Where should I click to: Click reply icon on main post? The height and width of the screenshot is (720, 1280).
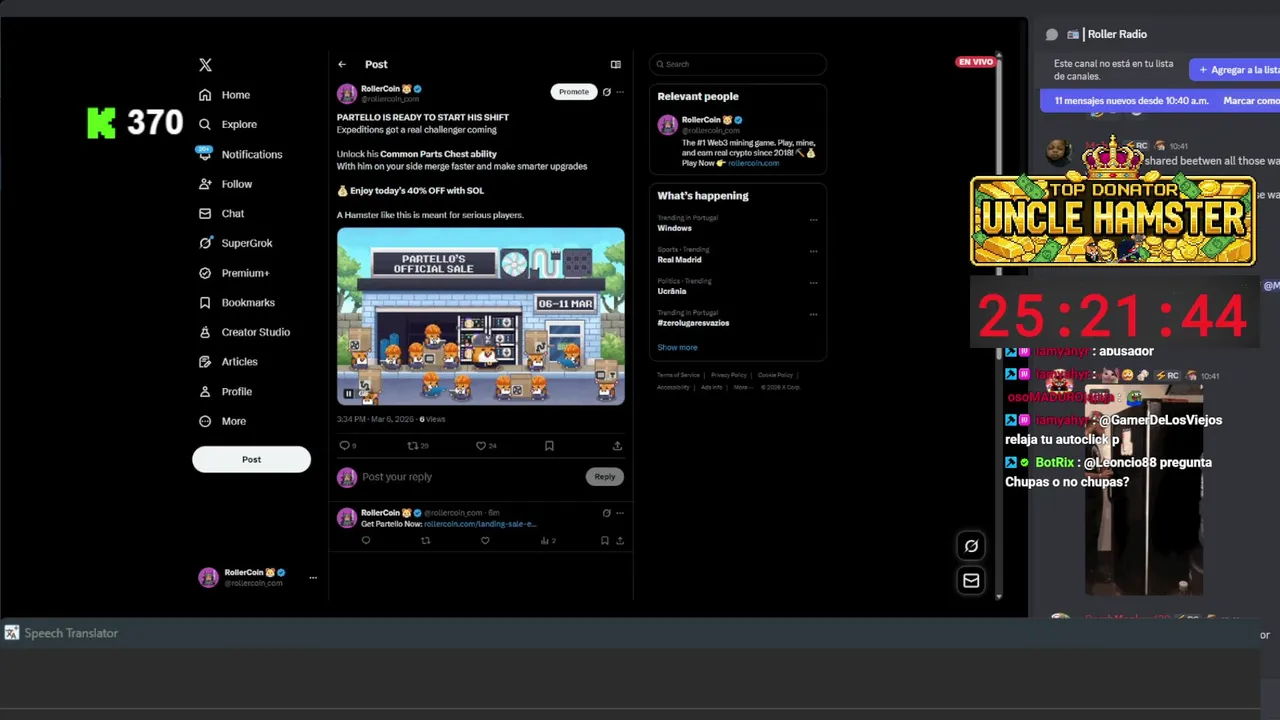tap(345, 446)
